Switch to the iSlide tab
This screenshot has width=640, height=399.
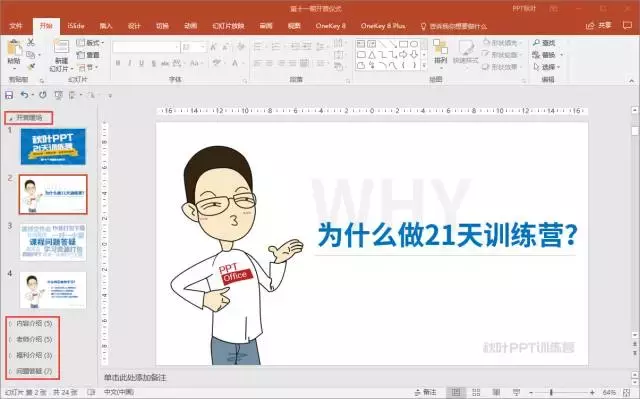tap(76, 26)
